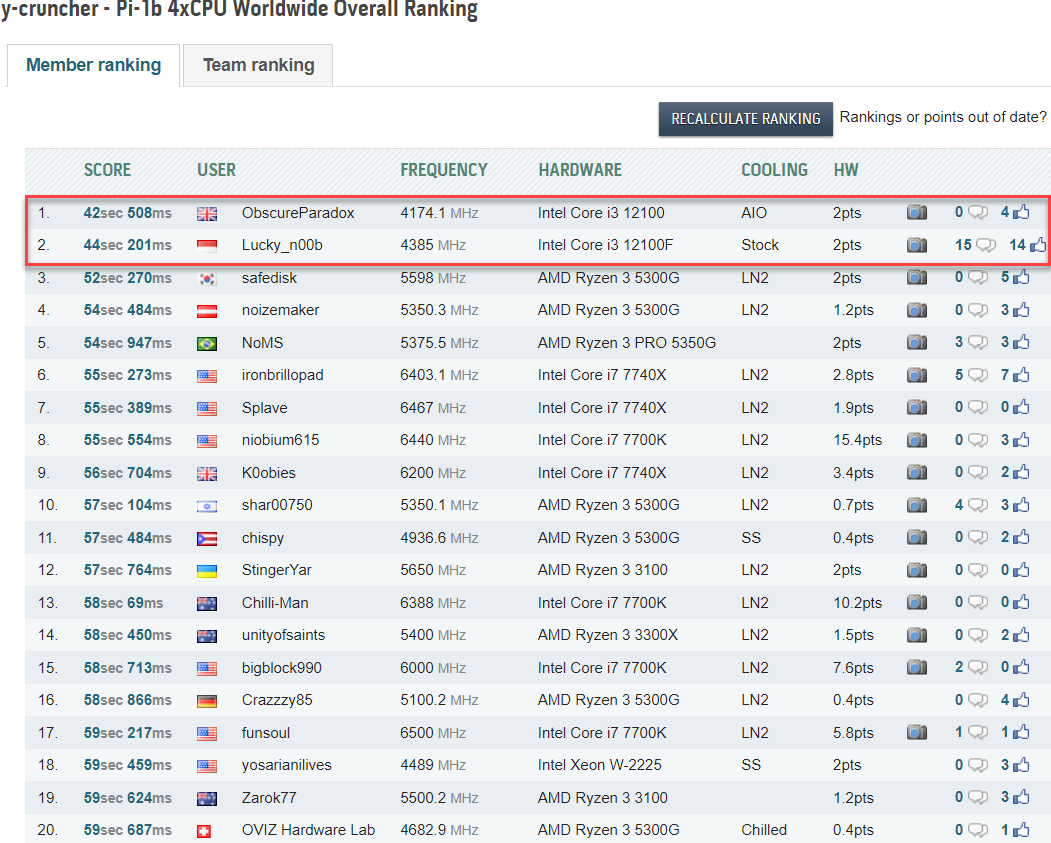Click the camera icon for funsoul's submission
1051x843 pixels.
pos(916,733)
